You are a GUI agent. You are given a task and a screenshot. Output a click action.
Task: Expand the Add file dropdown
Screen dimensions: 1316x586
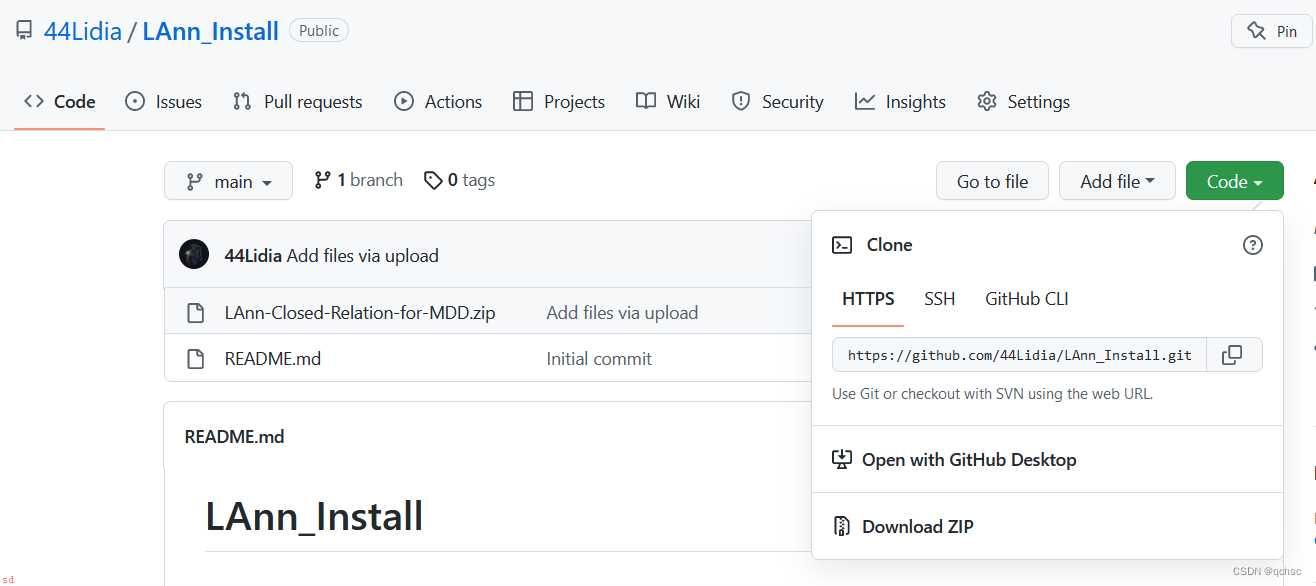(x=1117, y=181)
